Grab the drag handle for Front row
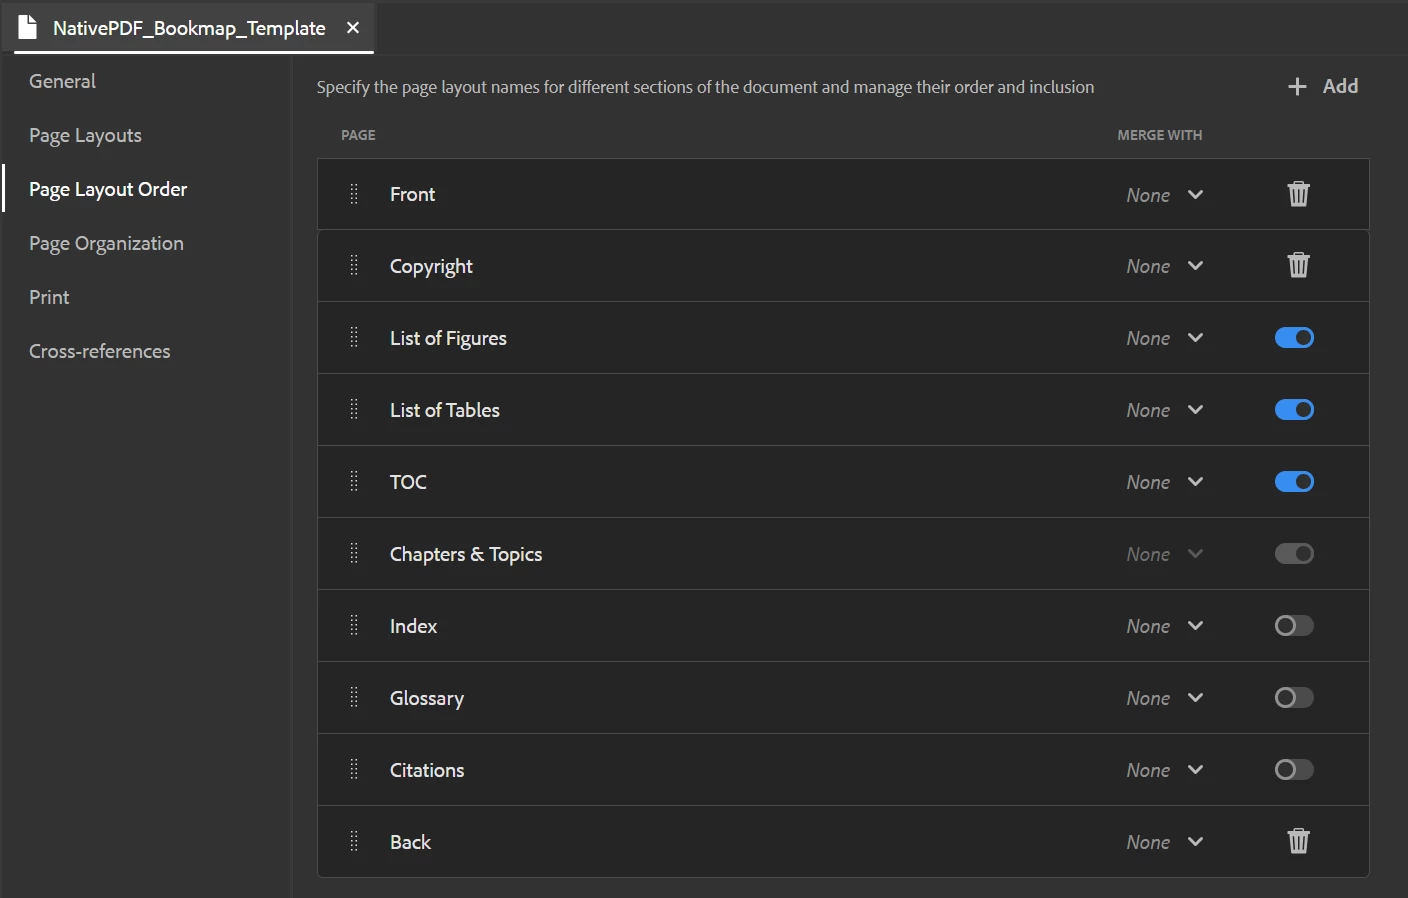 coord(354,194)
